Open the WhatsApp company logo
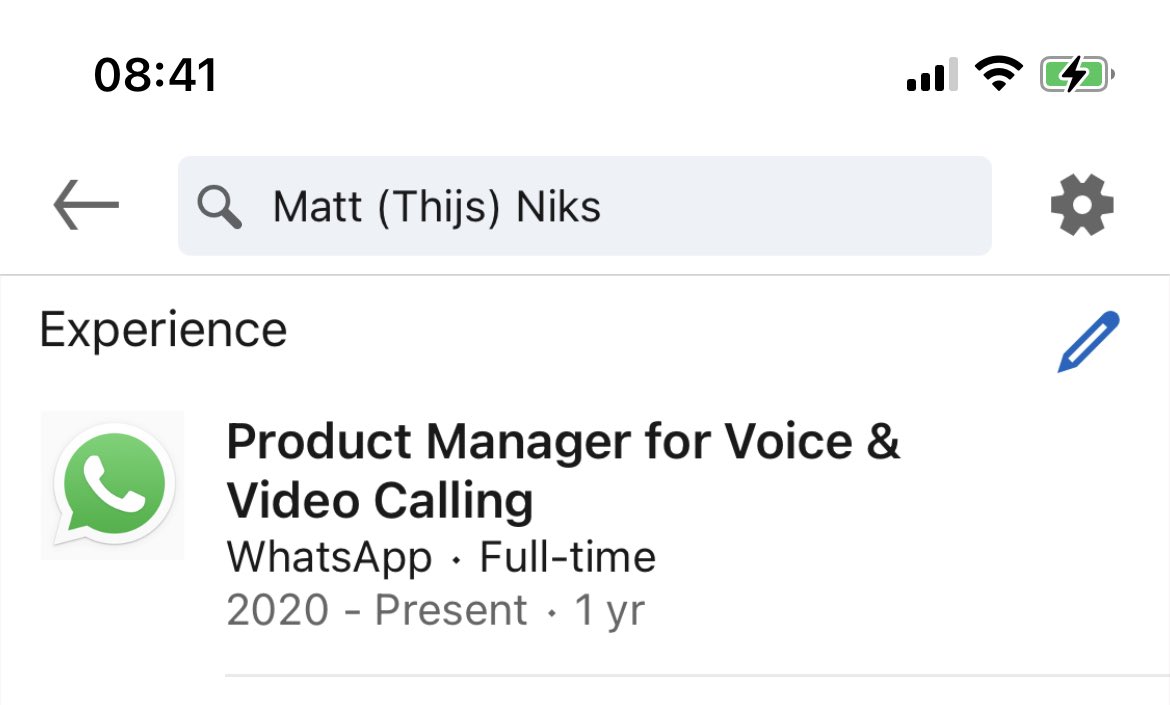 tap(113, 485)
